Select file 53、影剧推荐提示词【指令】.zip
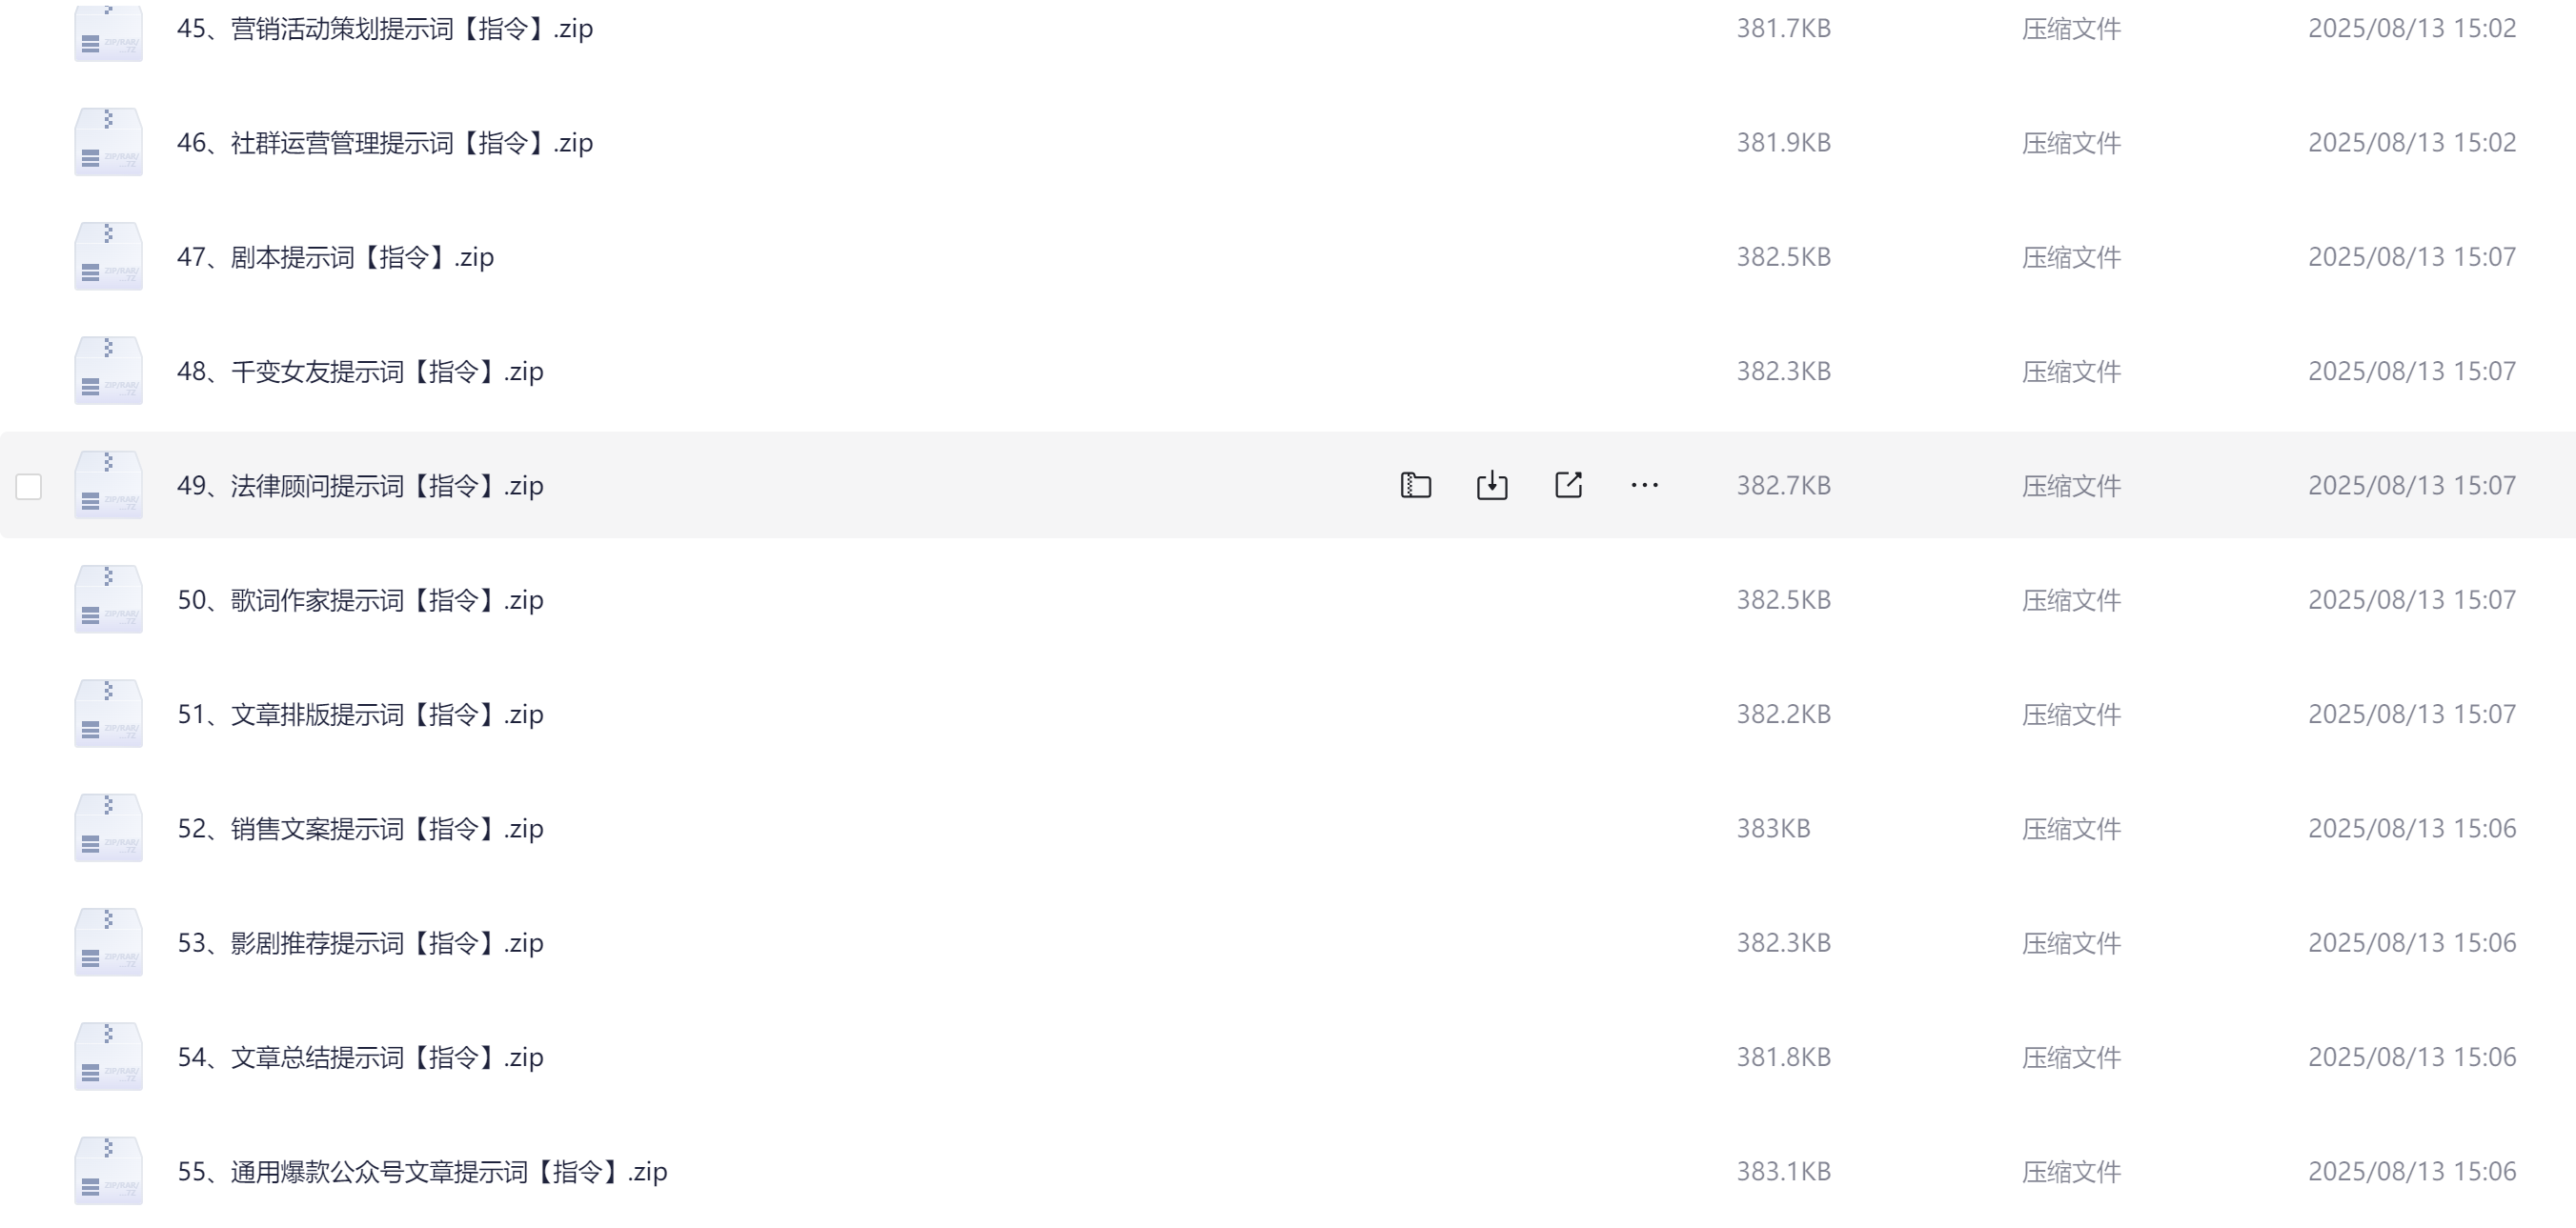Image resolution: width=2576 pixels, height=1228 pixels. 360,942
